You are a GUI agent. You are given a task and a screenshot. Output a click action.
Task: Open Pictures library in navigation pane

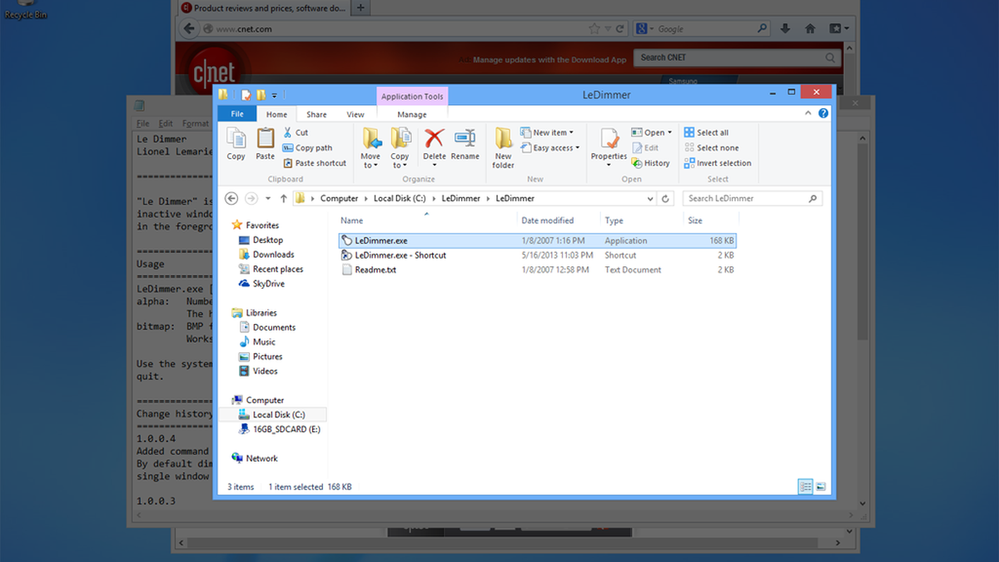261,357
